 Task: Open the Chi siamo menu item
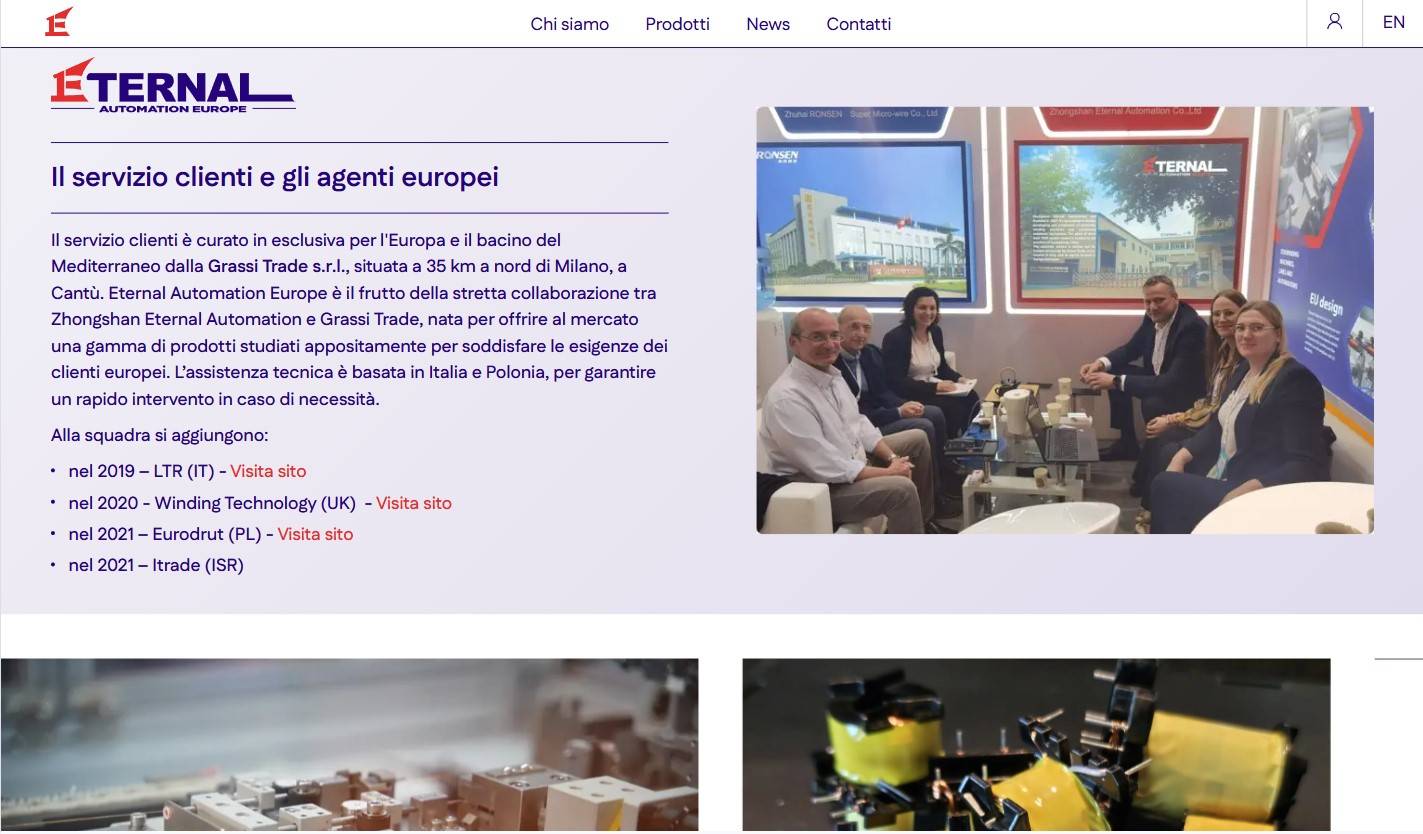coord(569,24)
